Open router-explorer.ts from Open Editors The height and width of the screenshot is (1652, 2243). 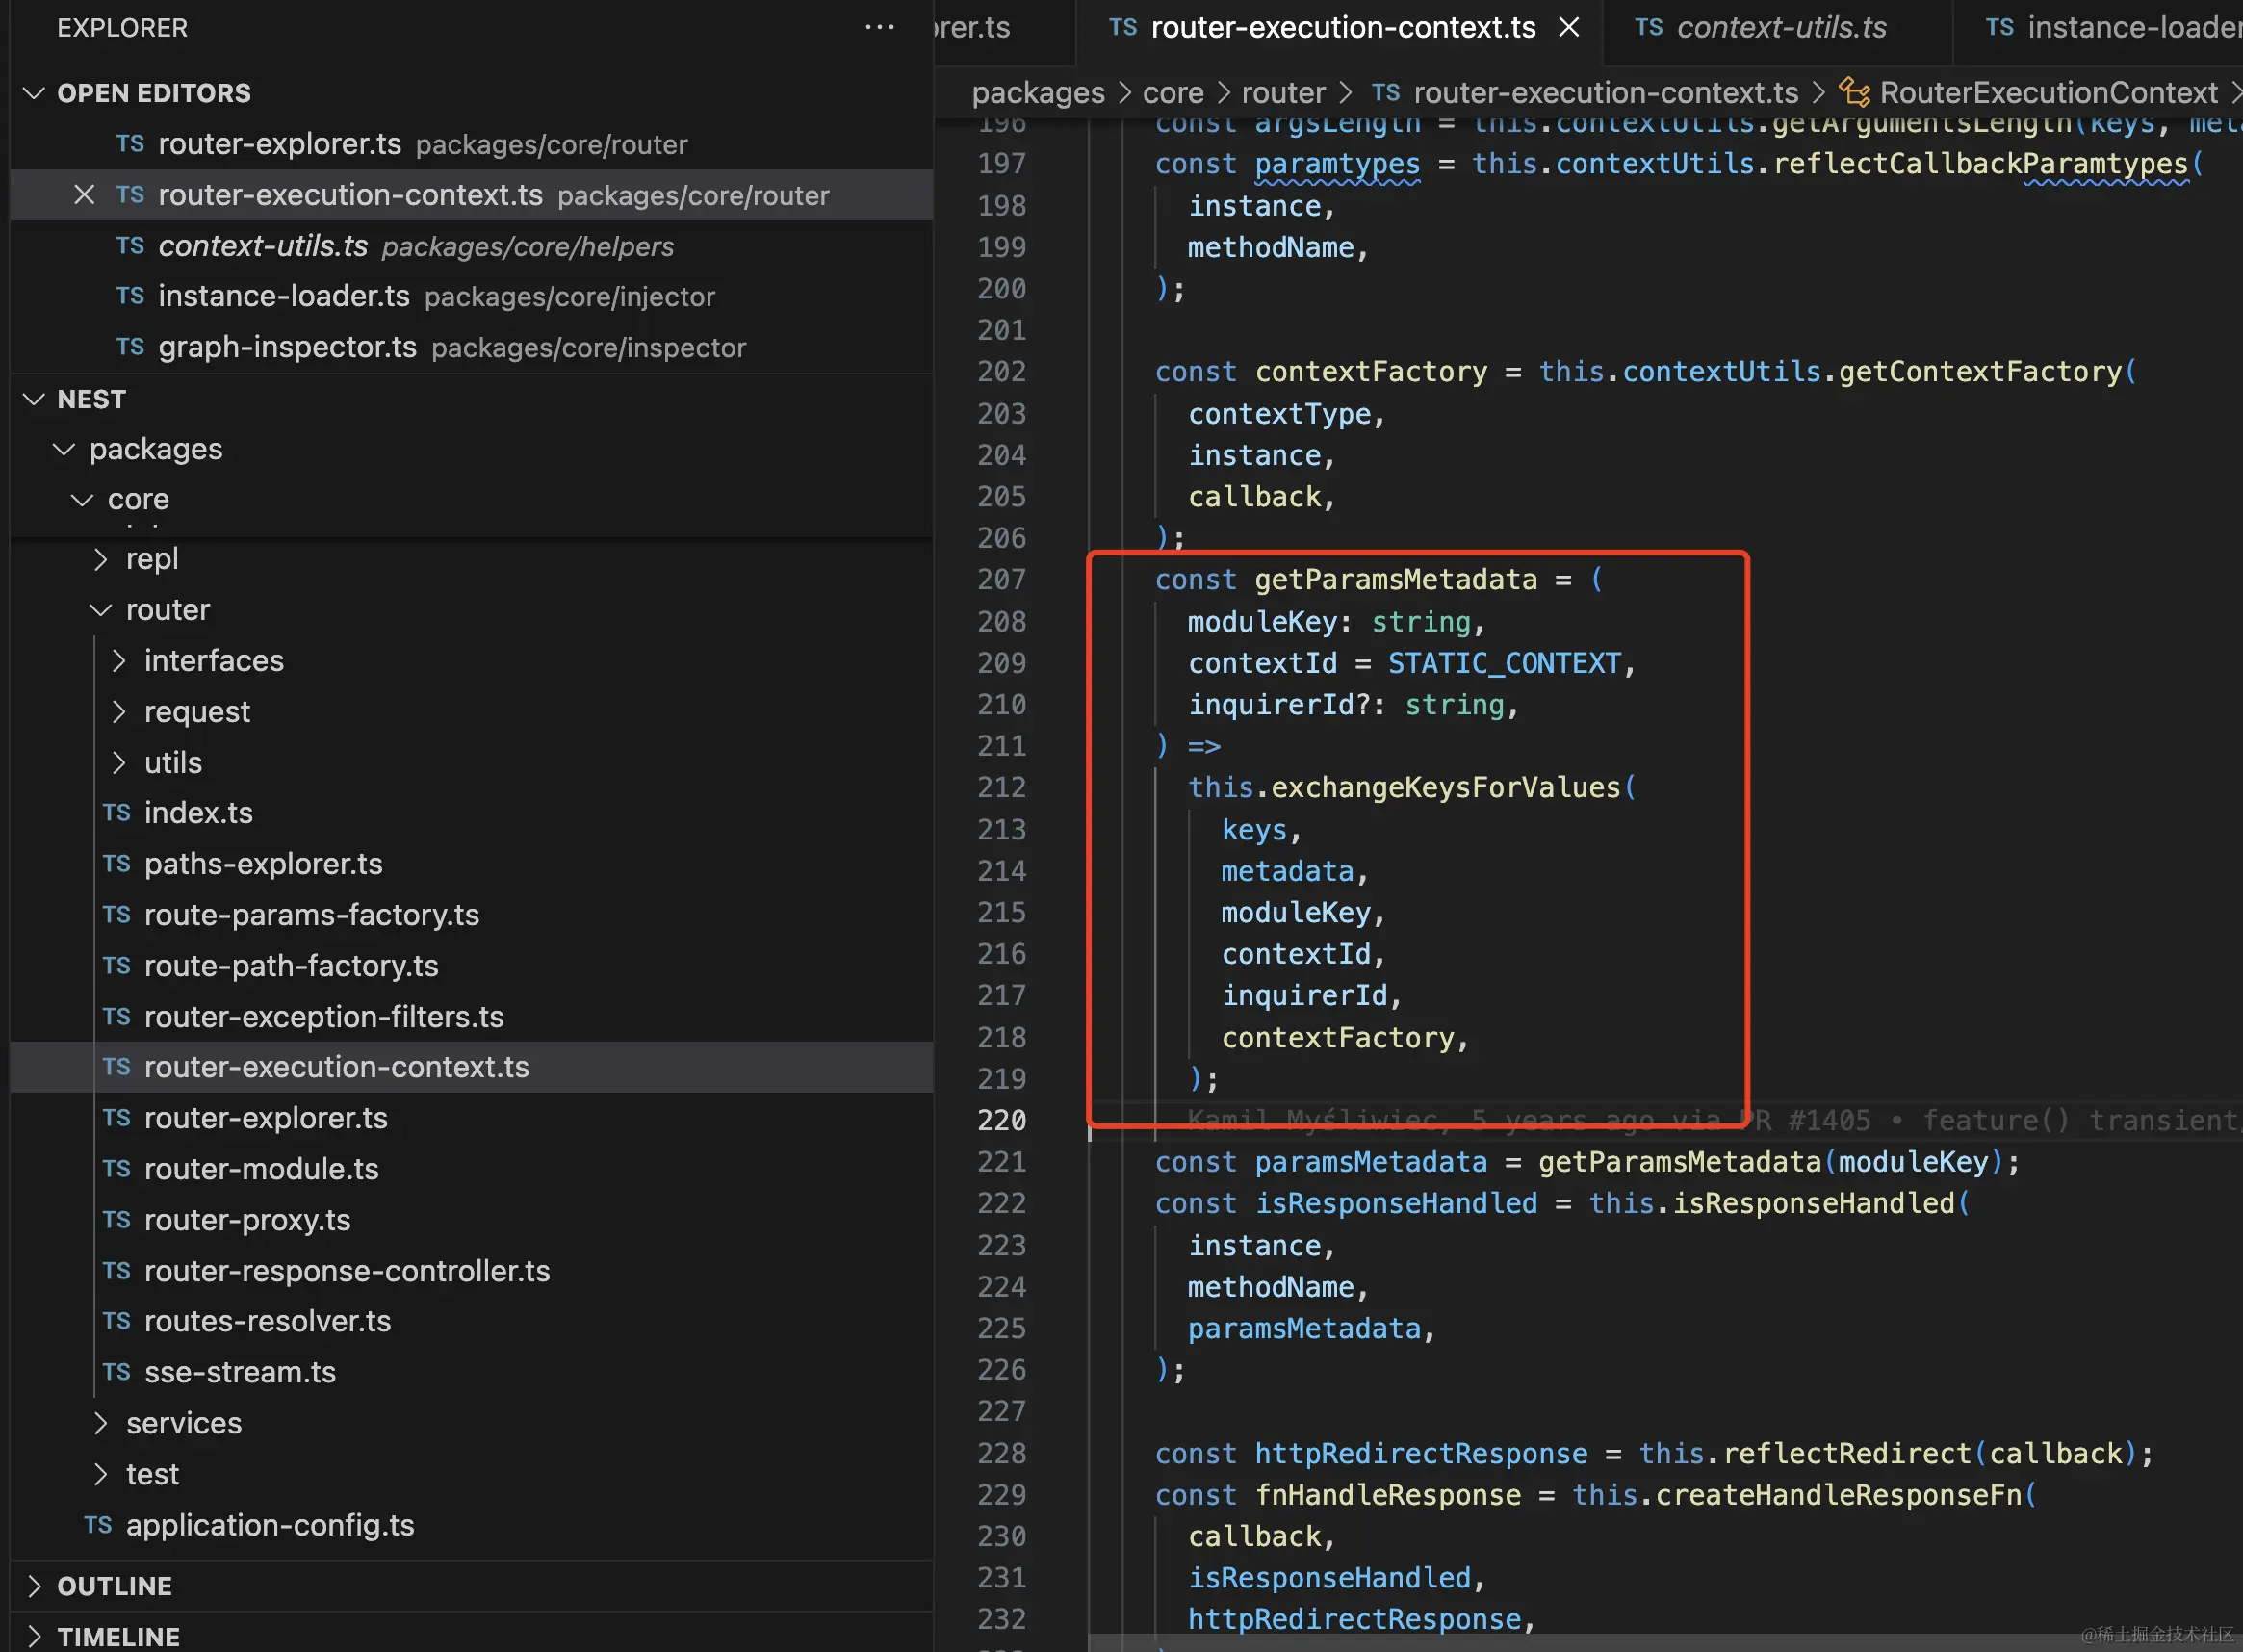pos(471,144)
